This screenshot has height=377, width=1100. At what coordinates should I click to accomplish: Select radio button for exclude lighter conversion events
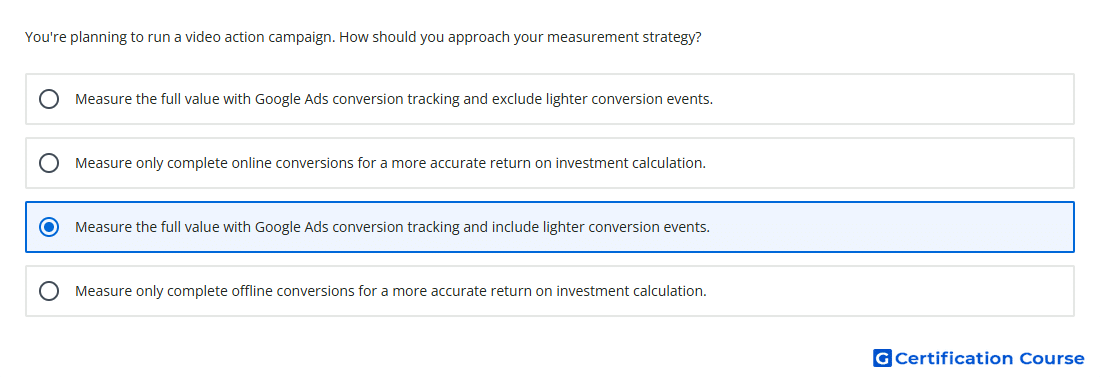[x=49, y=99]
